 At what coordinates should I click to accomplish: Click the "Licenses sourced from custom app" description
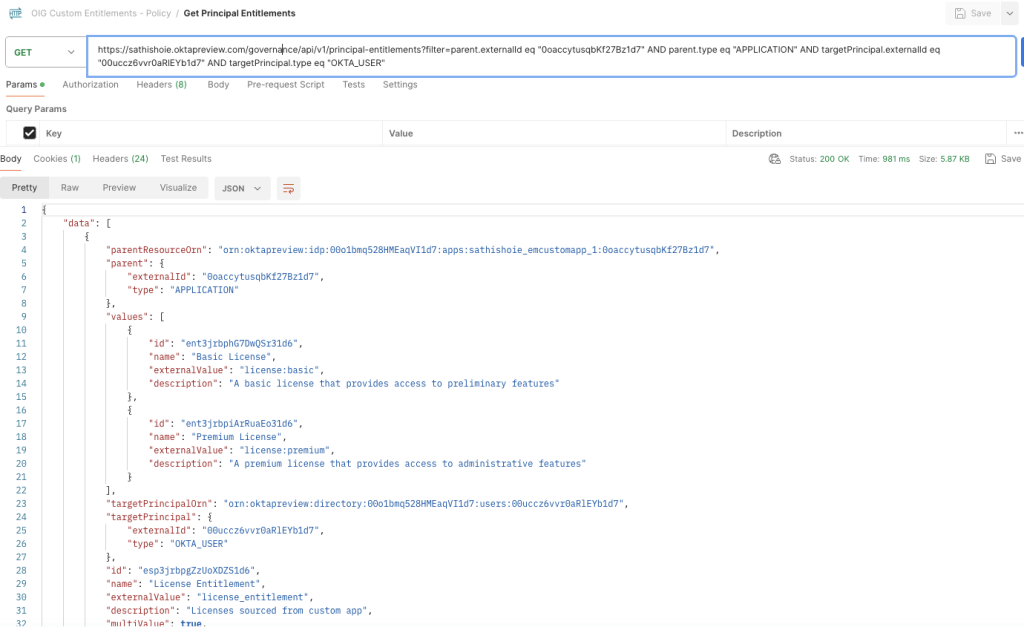[x=277, y=611]
